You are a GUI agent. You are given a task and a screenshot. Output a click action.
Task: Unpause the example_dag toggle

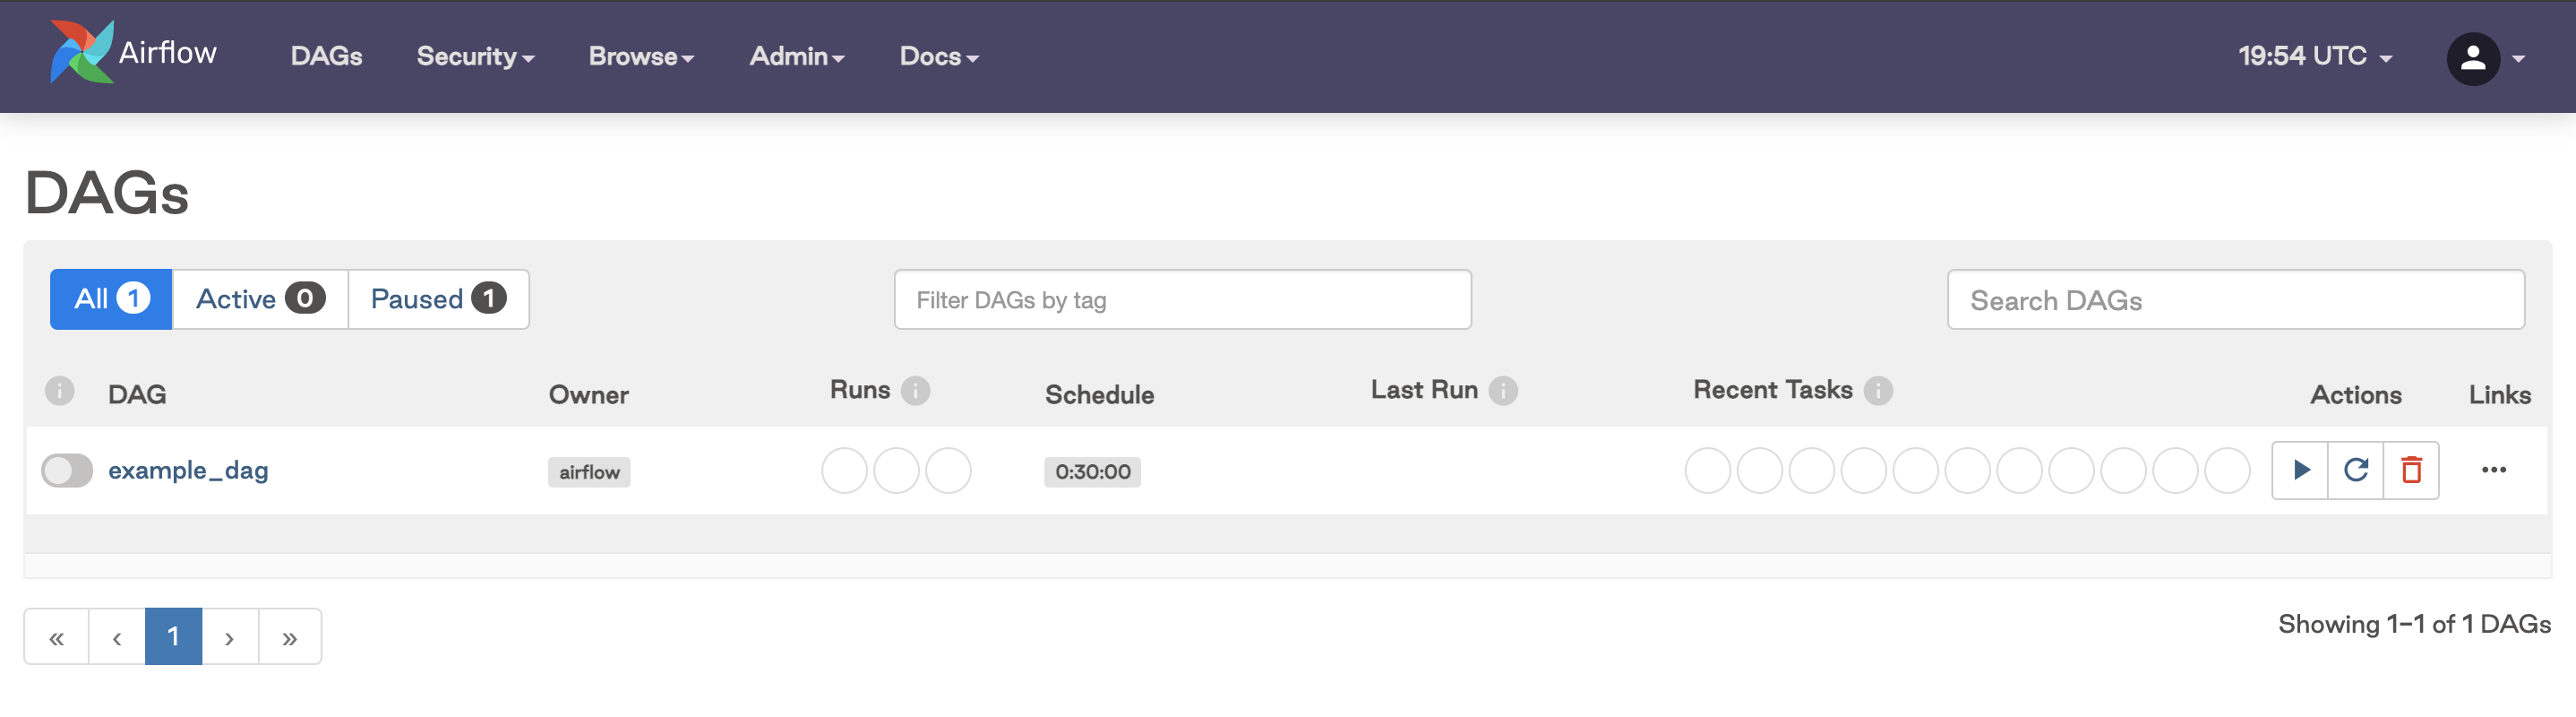click(67, 469)
